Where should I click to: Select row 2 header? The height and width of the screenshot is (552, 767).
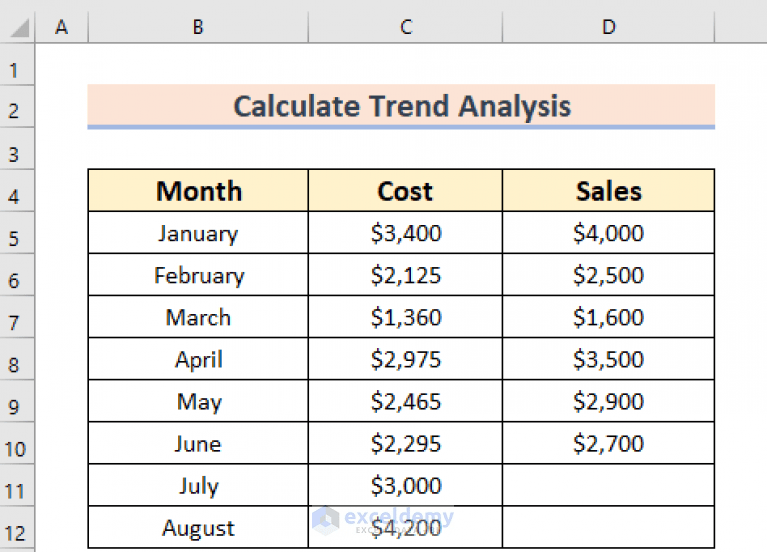click(17, 107)
